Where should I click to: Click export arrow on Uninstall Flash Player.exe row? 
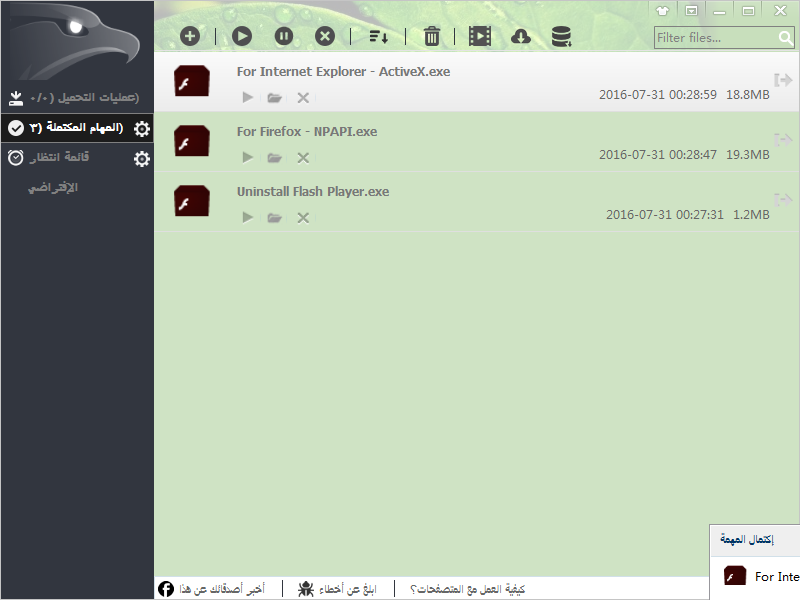tap(783, 199)
